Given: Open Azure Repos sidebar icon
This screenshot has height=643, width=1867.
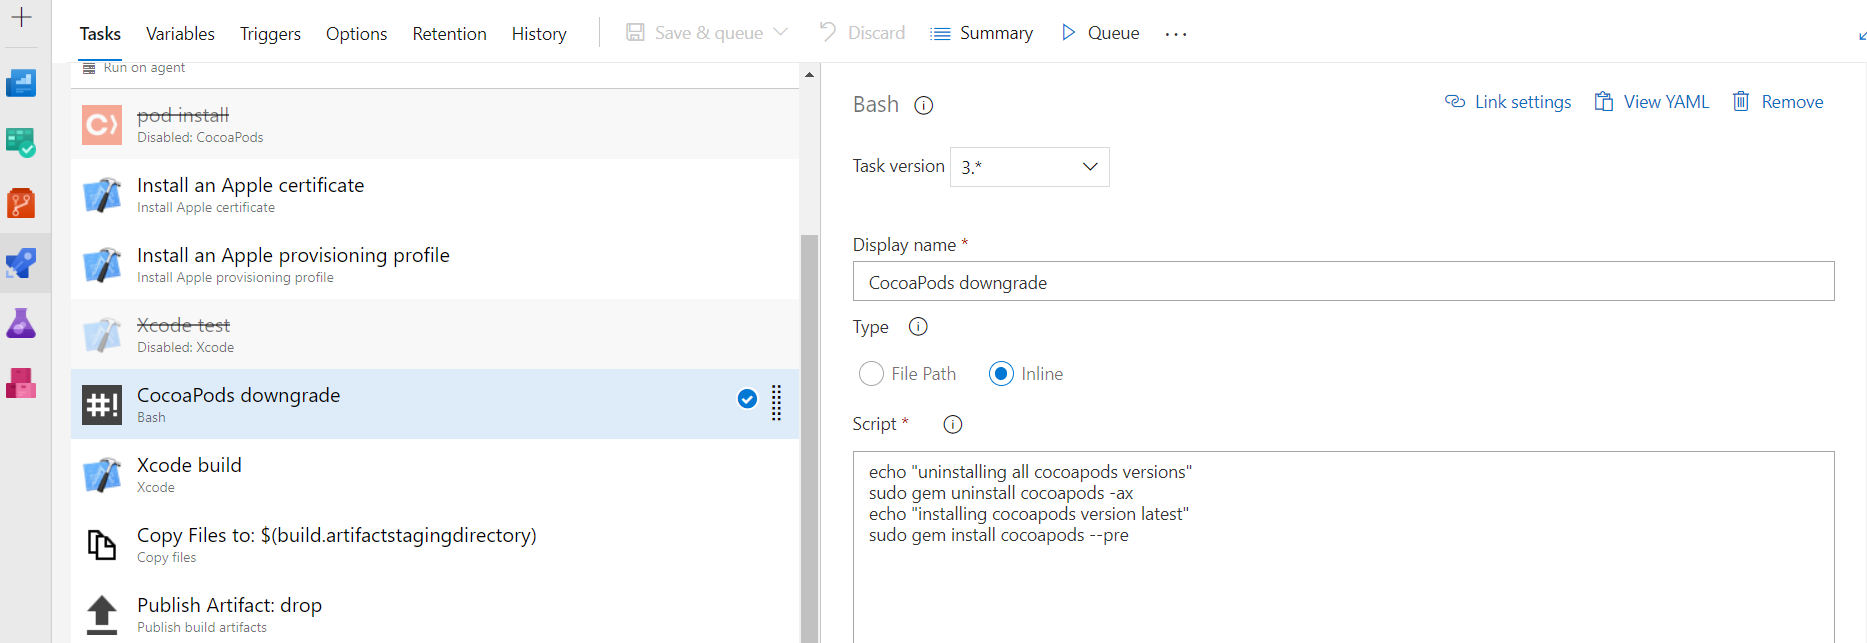Looking at the screenshot, I should pos(21,204).
